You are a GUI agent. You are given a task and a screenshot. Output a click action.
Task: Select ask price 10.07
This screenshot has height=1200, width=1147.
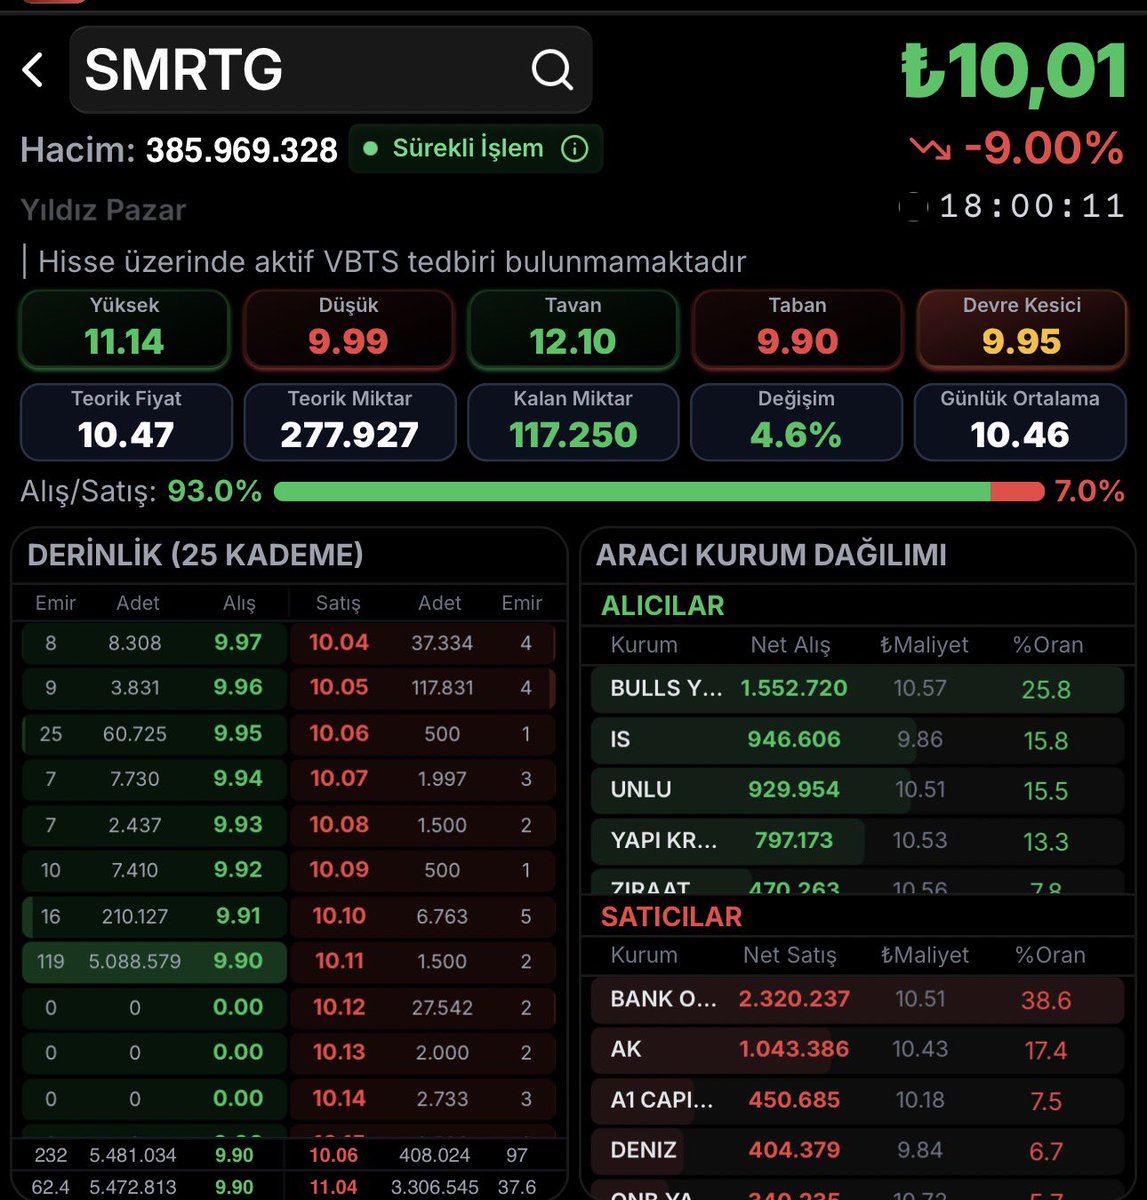click(339, 779)
